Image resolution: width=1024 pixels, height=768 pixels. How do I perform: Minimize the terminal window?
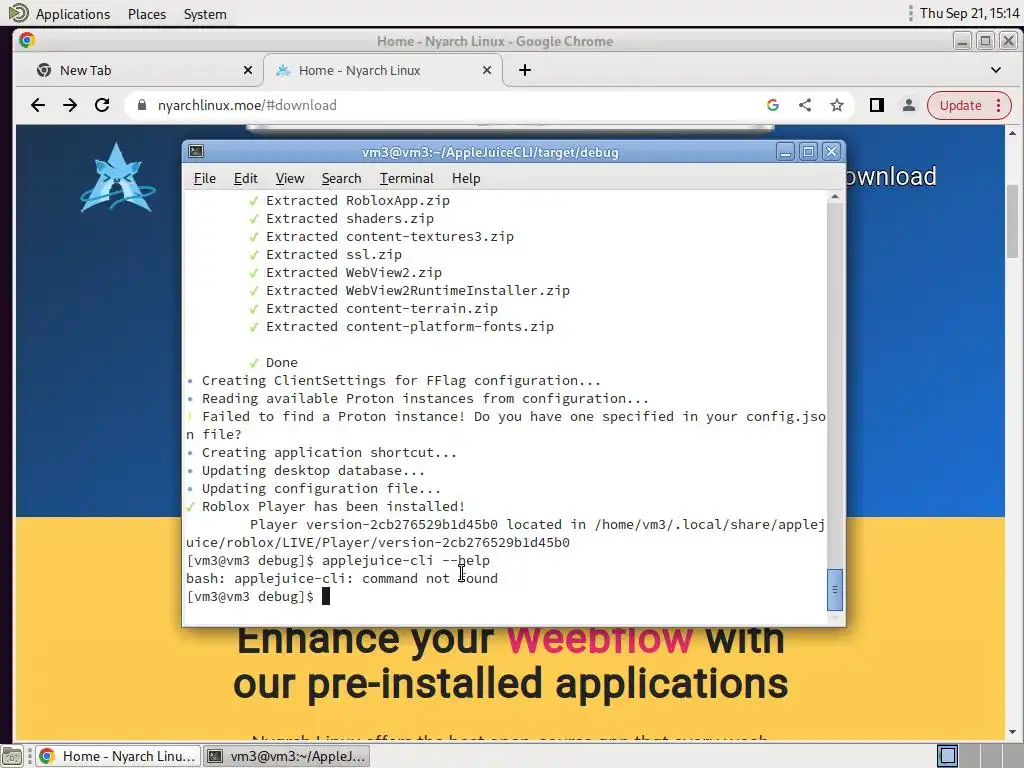(x=786, y=152)
